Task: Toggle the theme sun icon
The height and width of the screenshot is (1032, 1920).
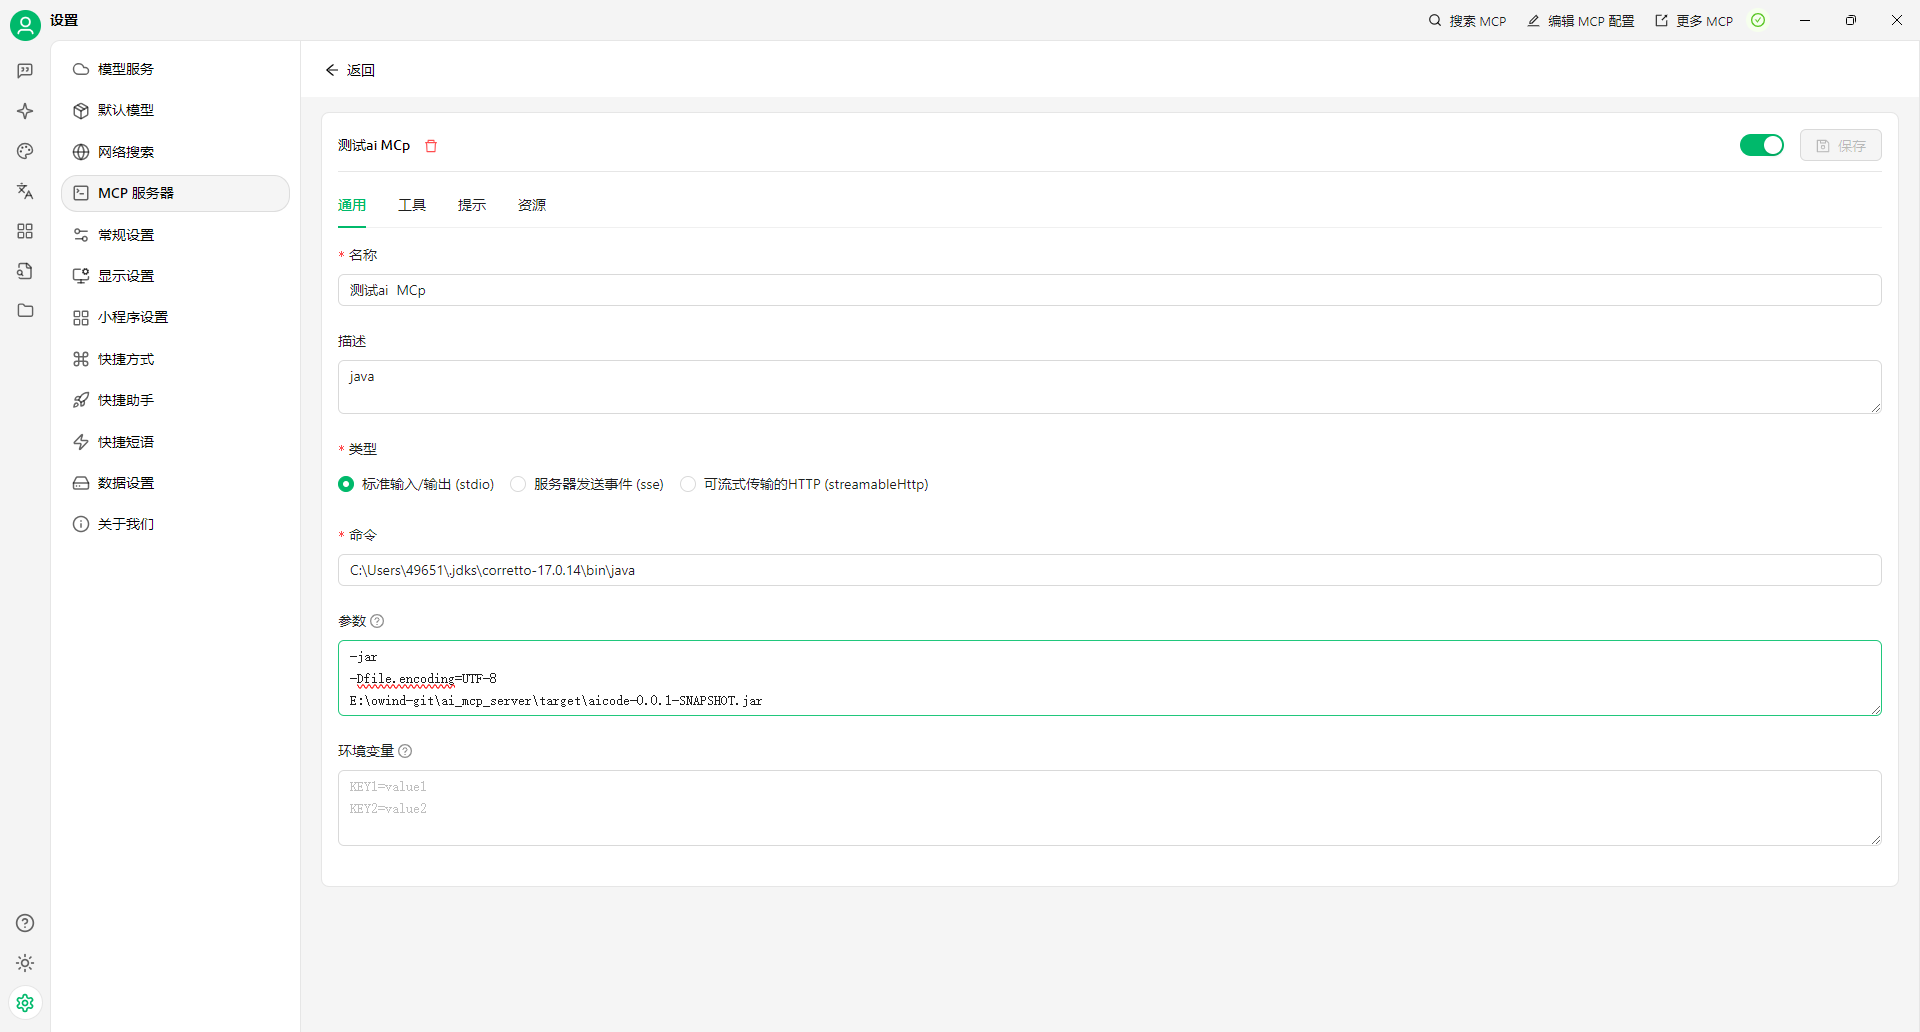Action: click(x=25, y=963)
